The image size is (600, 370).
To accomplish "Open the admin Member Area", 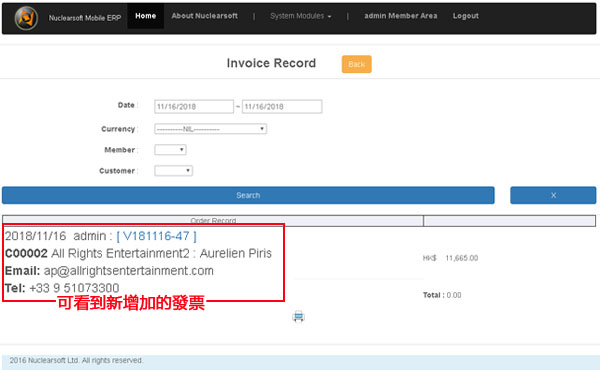I will click(x=401, y=16).
